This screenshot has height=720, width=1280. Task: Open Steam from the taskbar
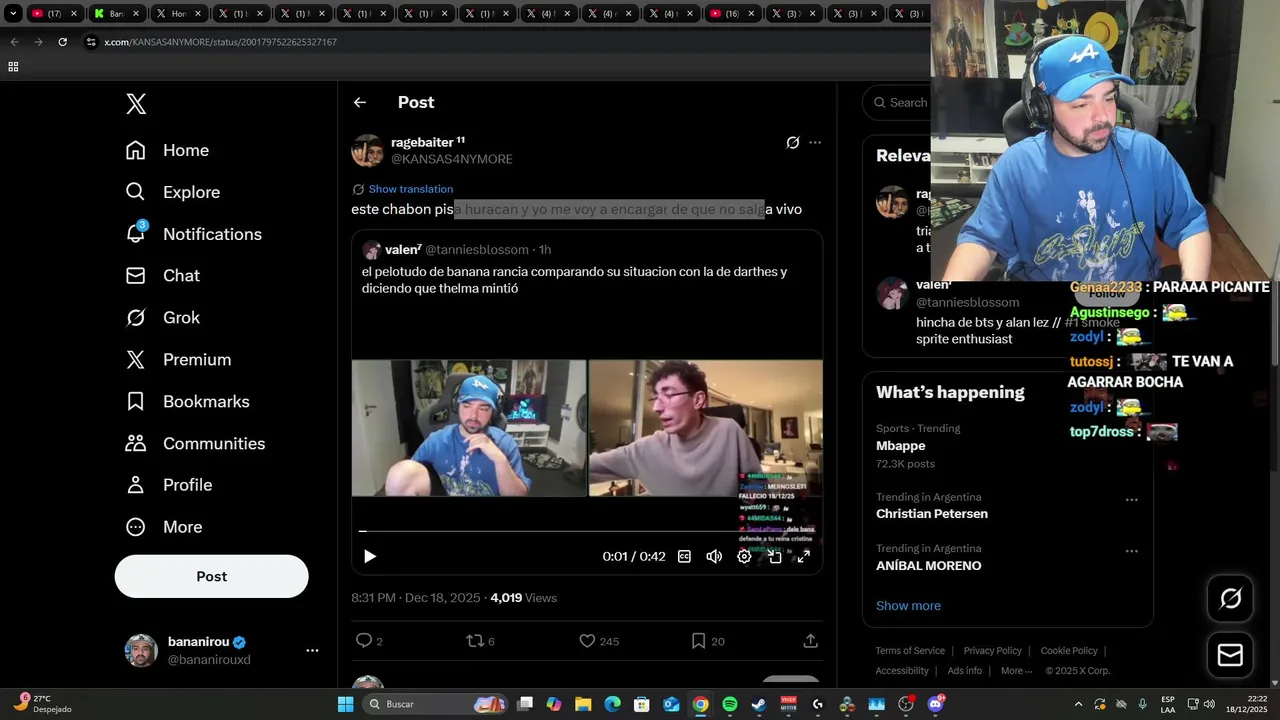pos(759,704)
